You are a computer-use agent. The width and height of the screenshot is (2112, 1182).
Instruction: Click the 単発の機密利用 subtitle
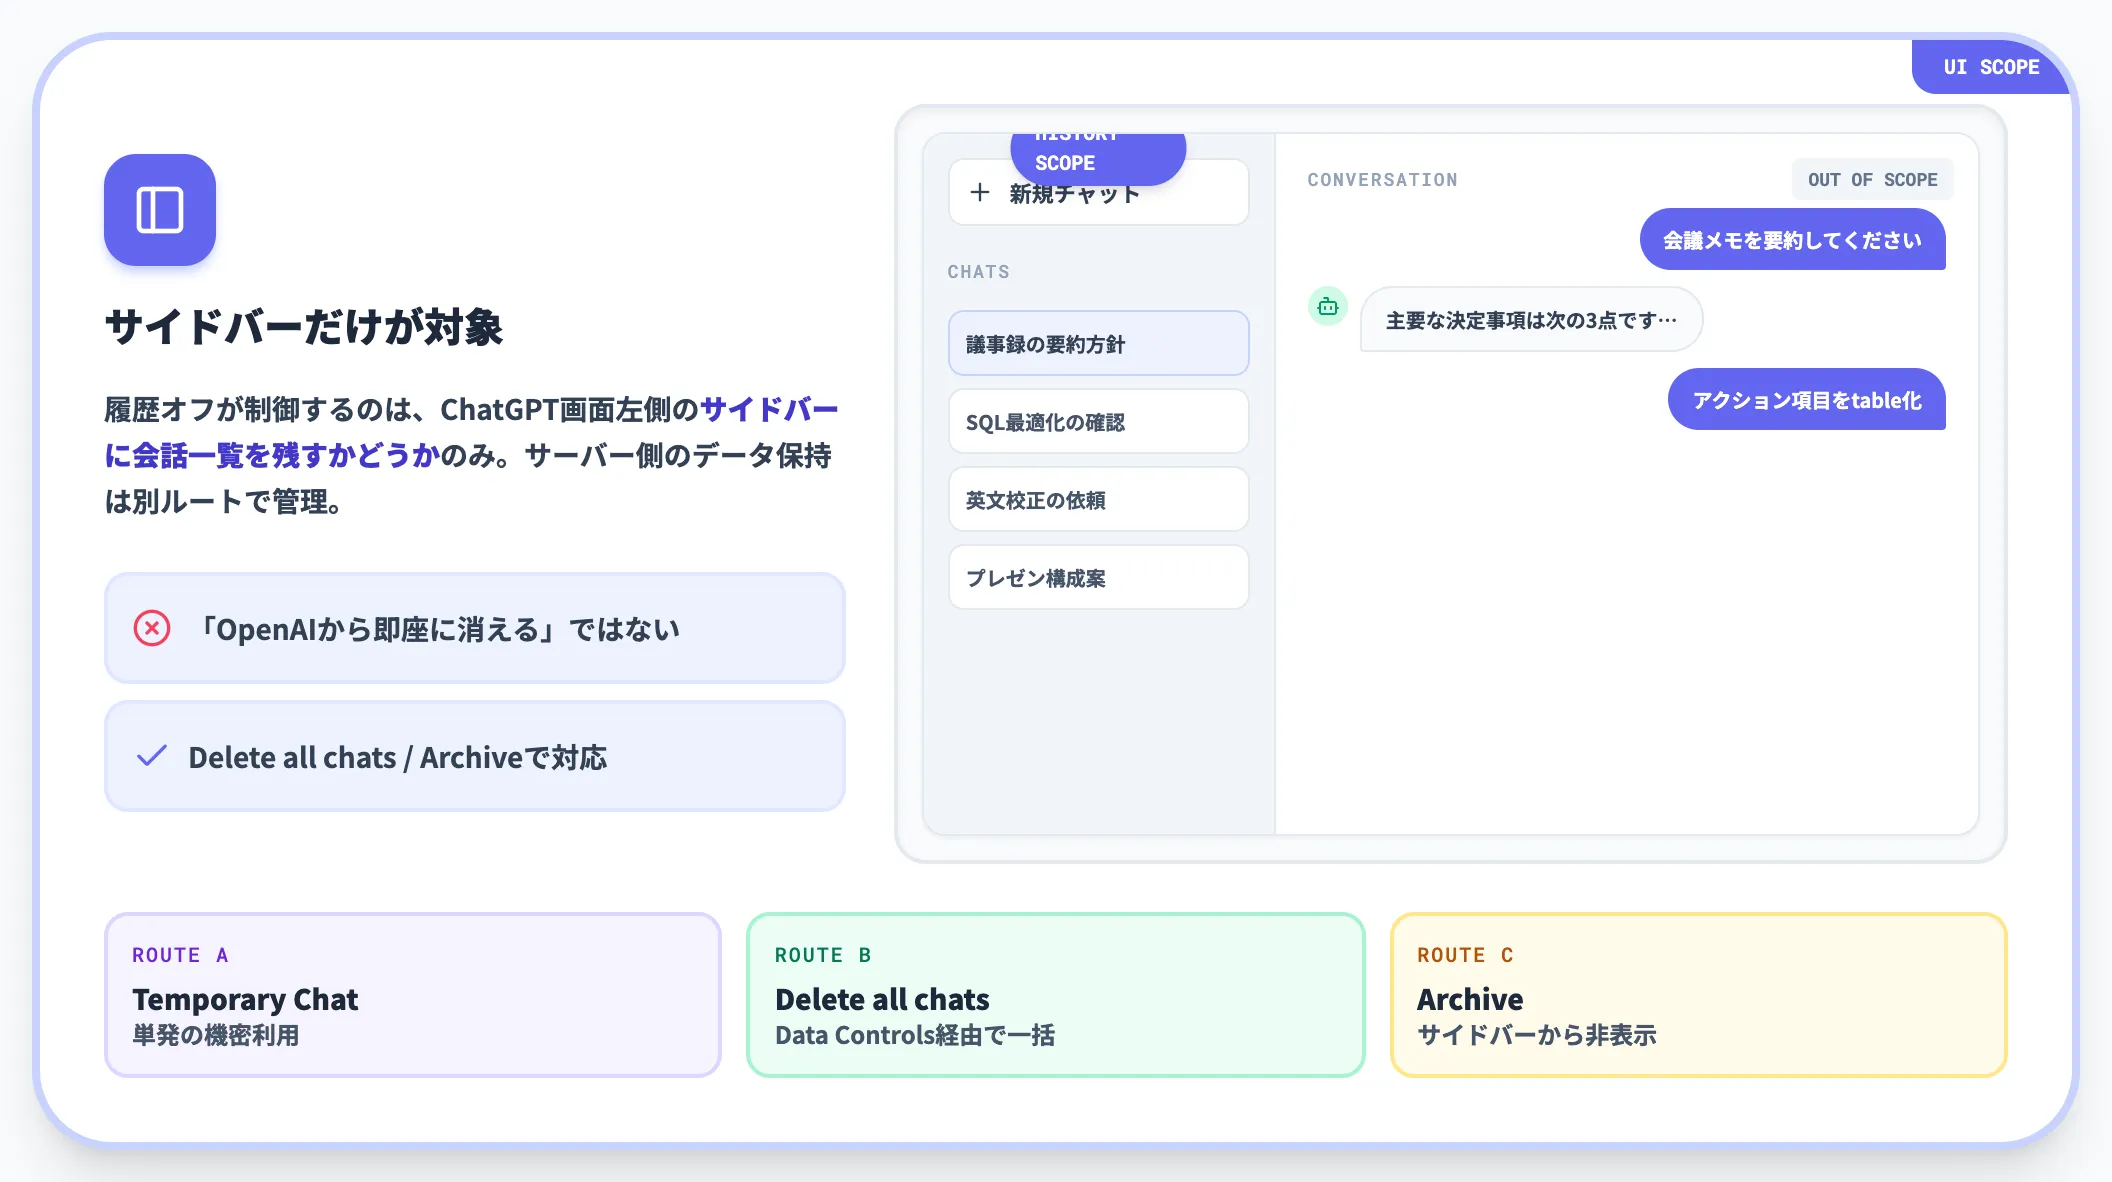point(216,1035)
